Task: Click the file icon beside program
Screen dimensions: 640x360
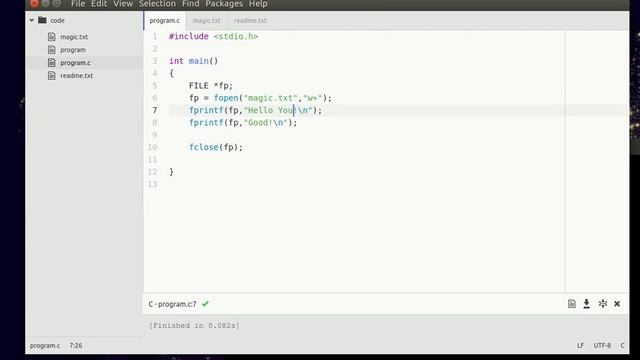Action: coord(51,50)
